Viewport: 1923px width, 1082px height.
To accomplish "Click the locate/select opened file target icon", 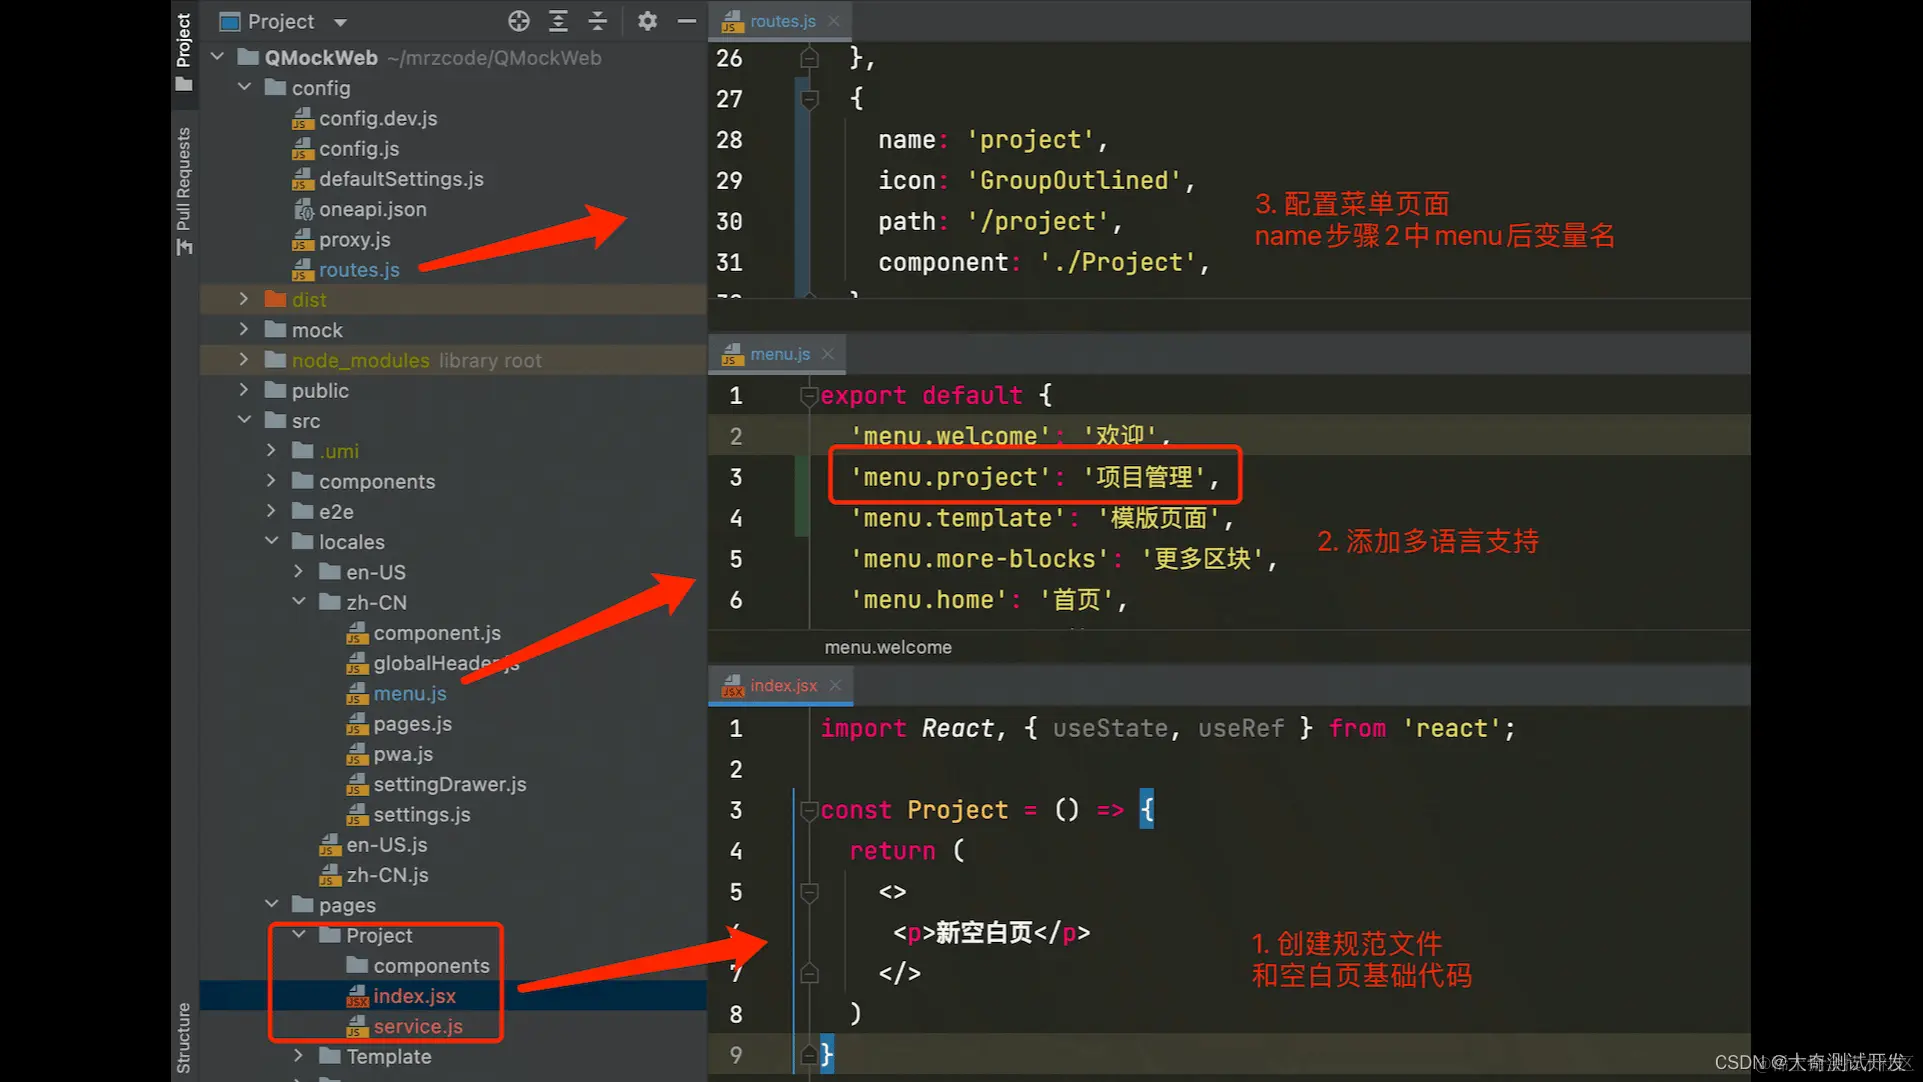I will click(x=518, y=21).
